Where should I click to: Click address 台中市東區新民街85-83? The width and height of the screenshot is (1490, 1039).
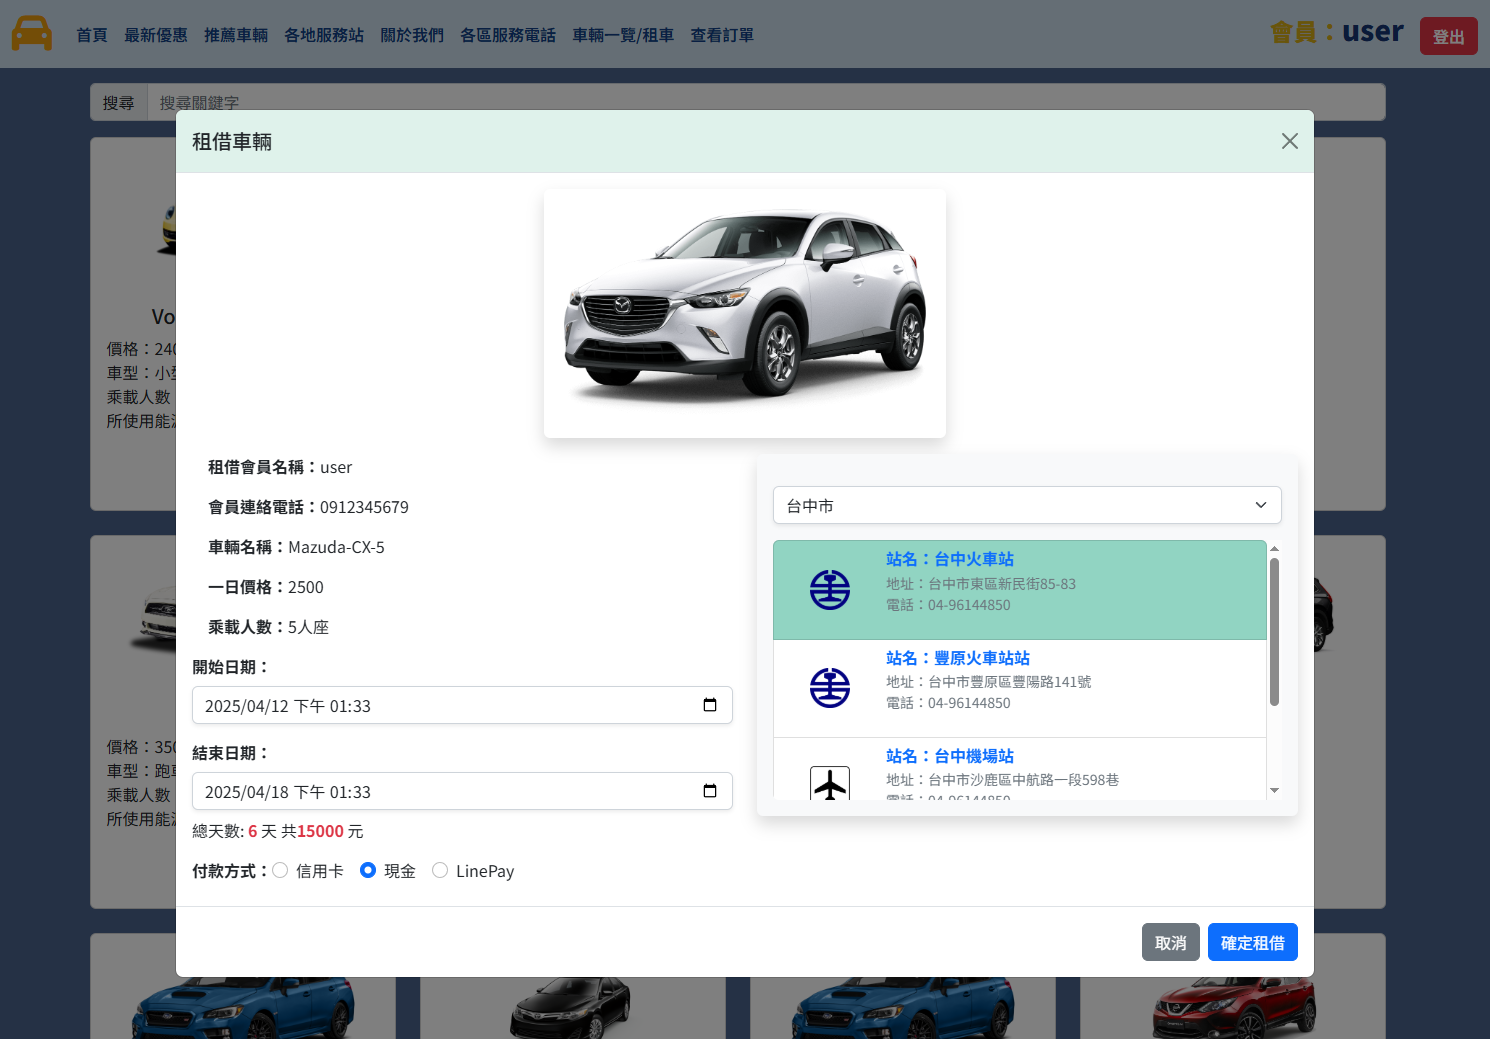(x=1002, y=584)
